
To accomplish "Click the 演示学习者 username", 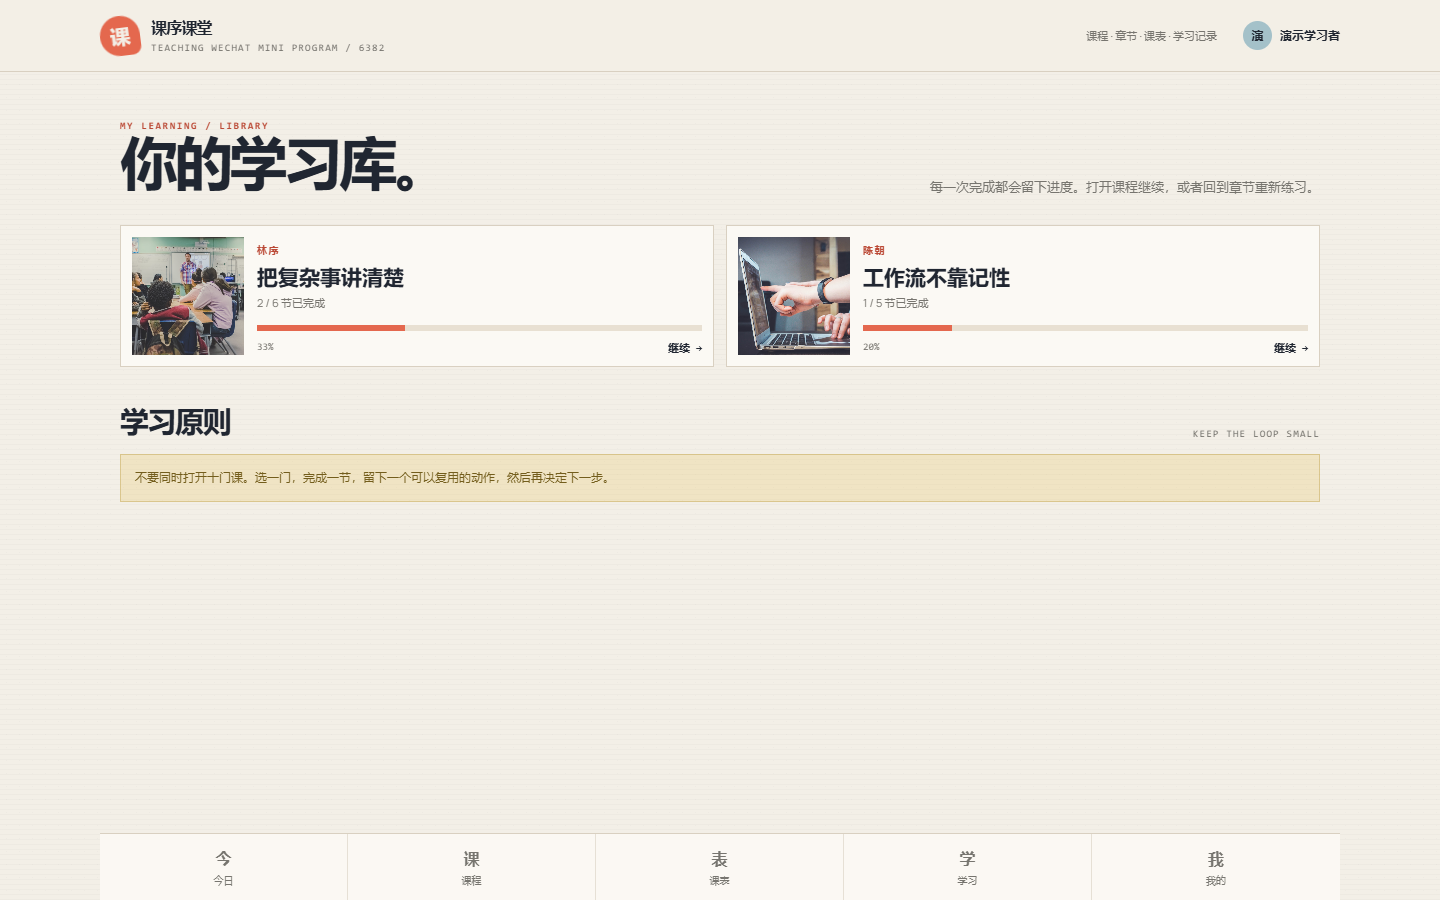I will pyautogui.click(x=1310, y=36).
